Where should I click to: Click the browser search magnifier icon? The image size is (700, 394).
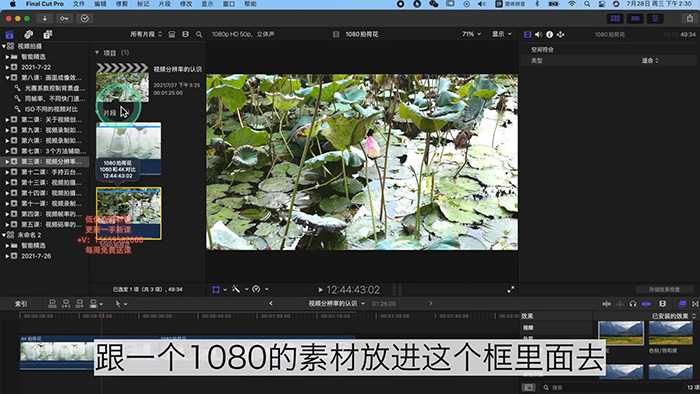point(199,34)
